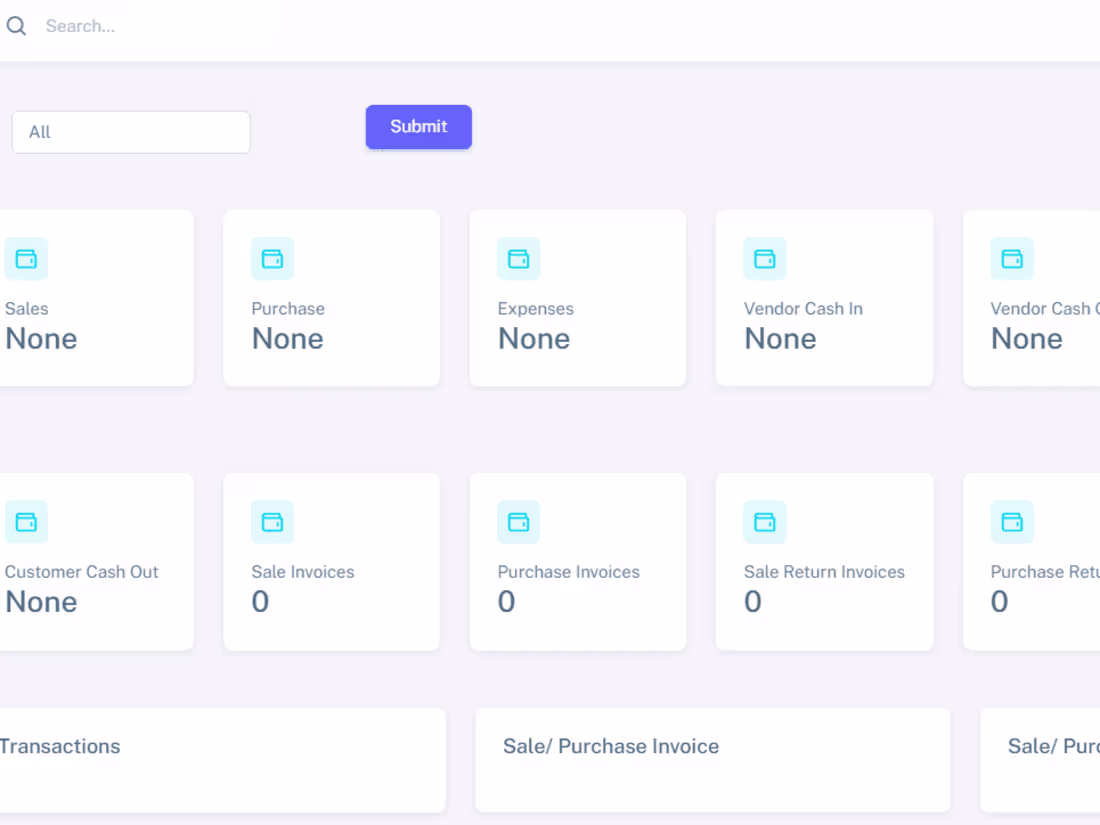Image resolution: width=1100 pixels, height=825 pixels.
Task: Select the Sale Invoices wallet icon
Action: [x=272, y=521]
